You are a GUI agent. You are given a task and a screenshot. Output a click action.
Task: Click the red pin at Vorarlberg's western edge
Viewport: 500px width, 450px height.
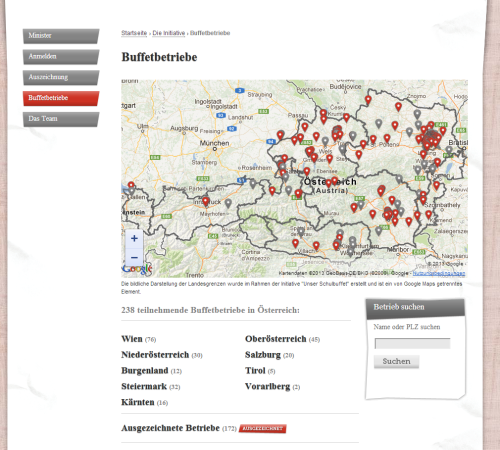(131, 185)
